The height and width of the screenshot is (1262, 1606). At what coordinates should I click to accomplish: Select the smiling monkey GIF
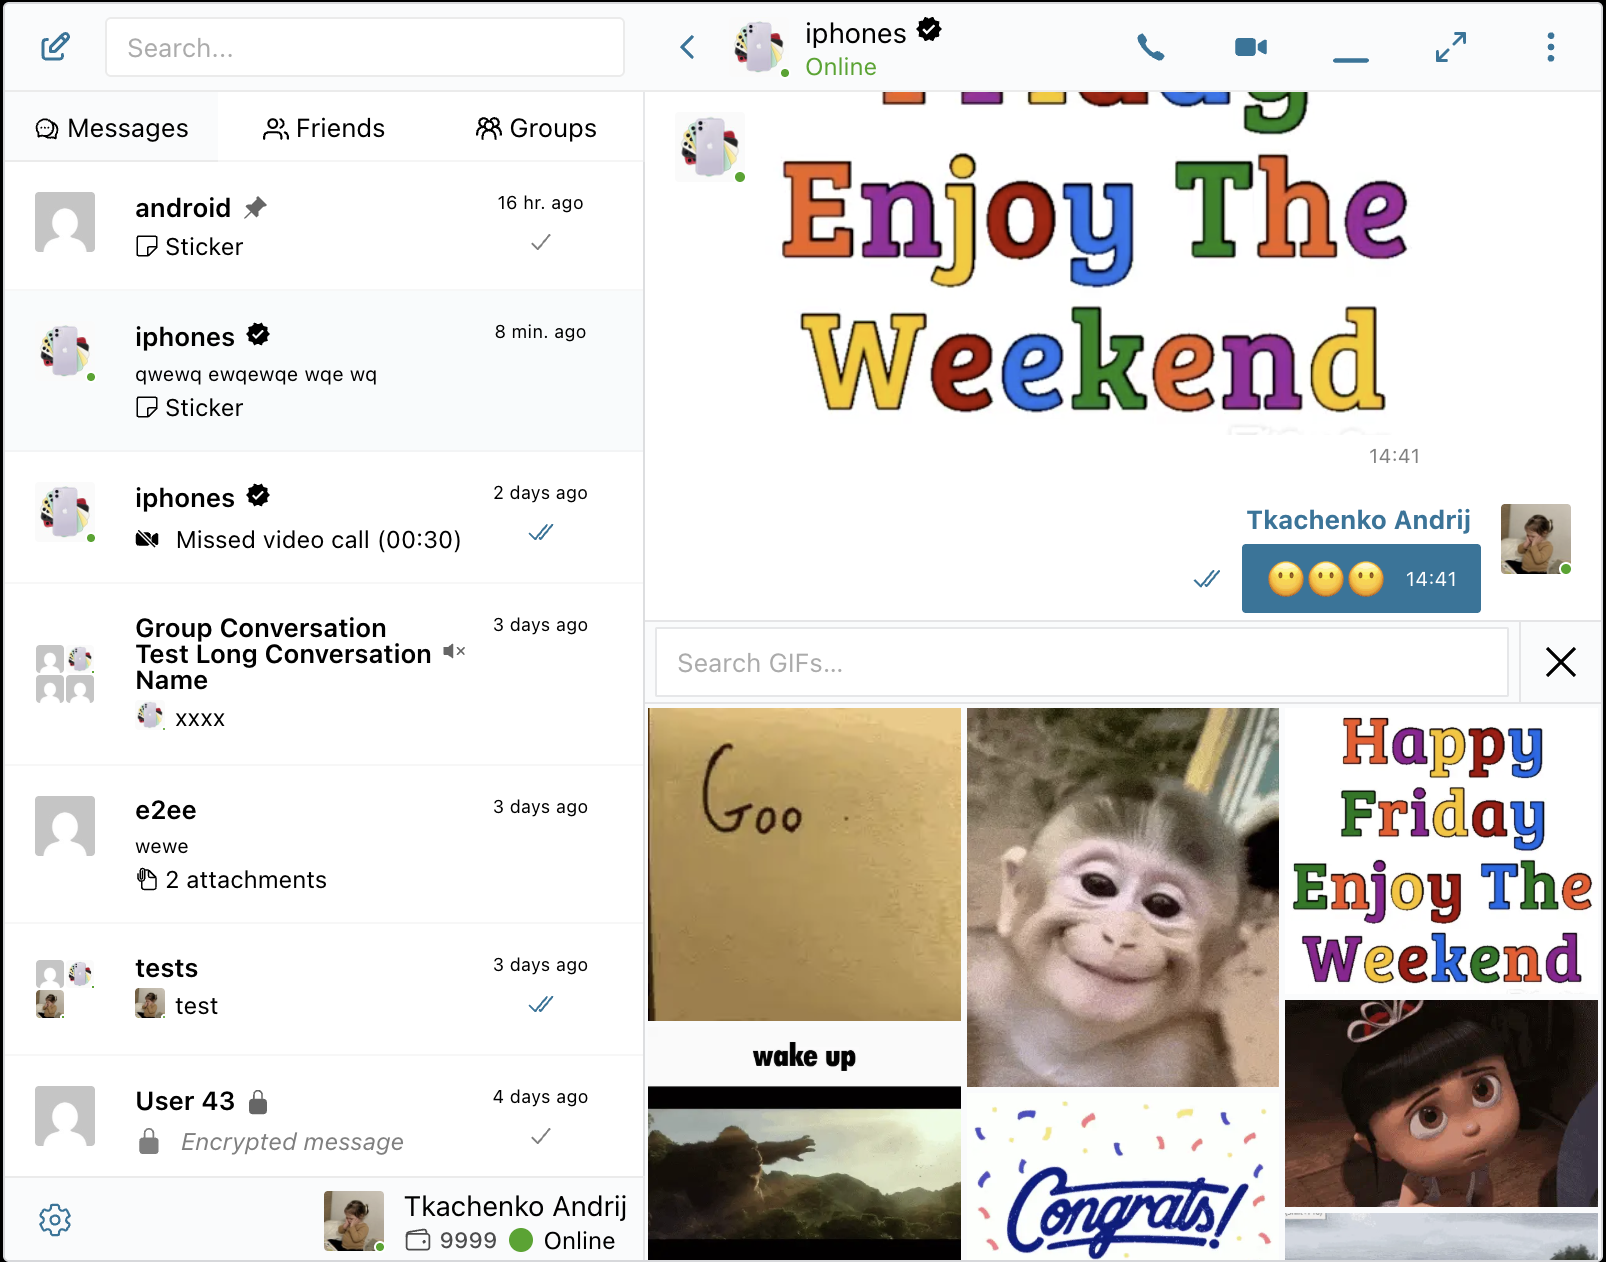click(1122, 897)
